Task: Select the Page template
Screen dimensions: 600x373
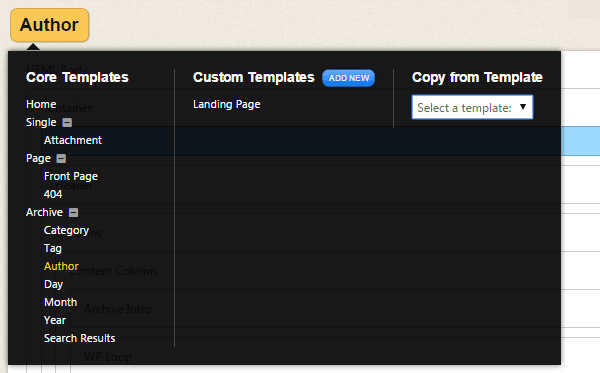Action: coord(38,158)
